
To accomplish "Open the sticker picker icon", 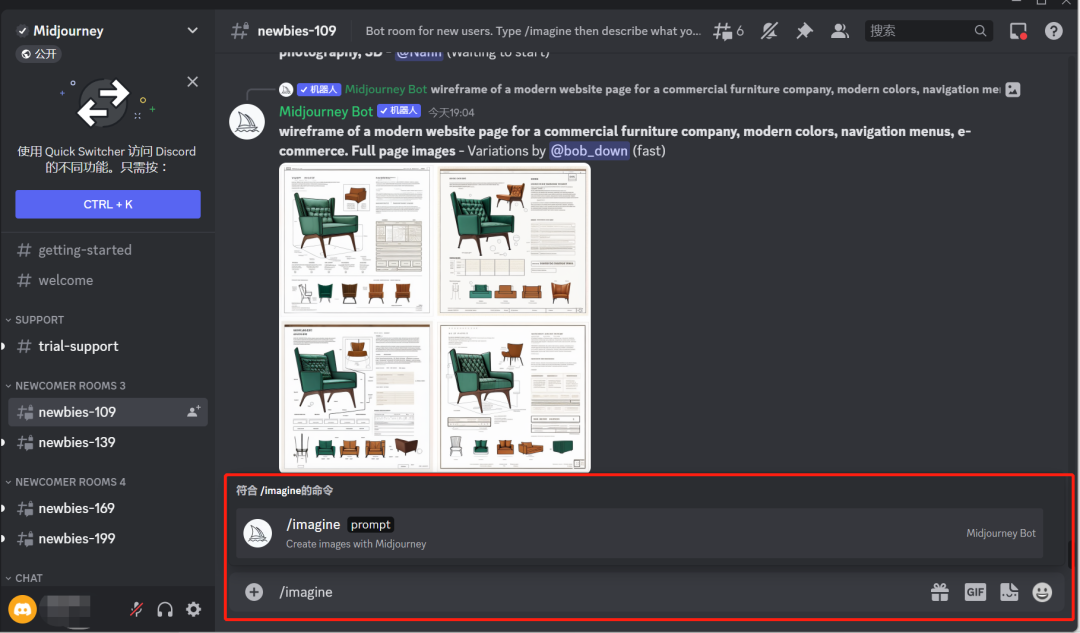I will pyautogui.click(x=1009, y=592).
